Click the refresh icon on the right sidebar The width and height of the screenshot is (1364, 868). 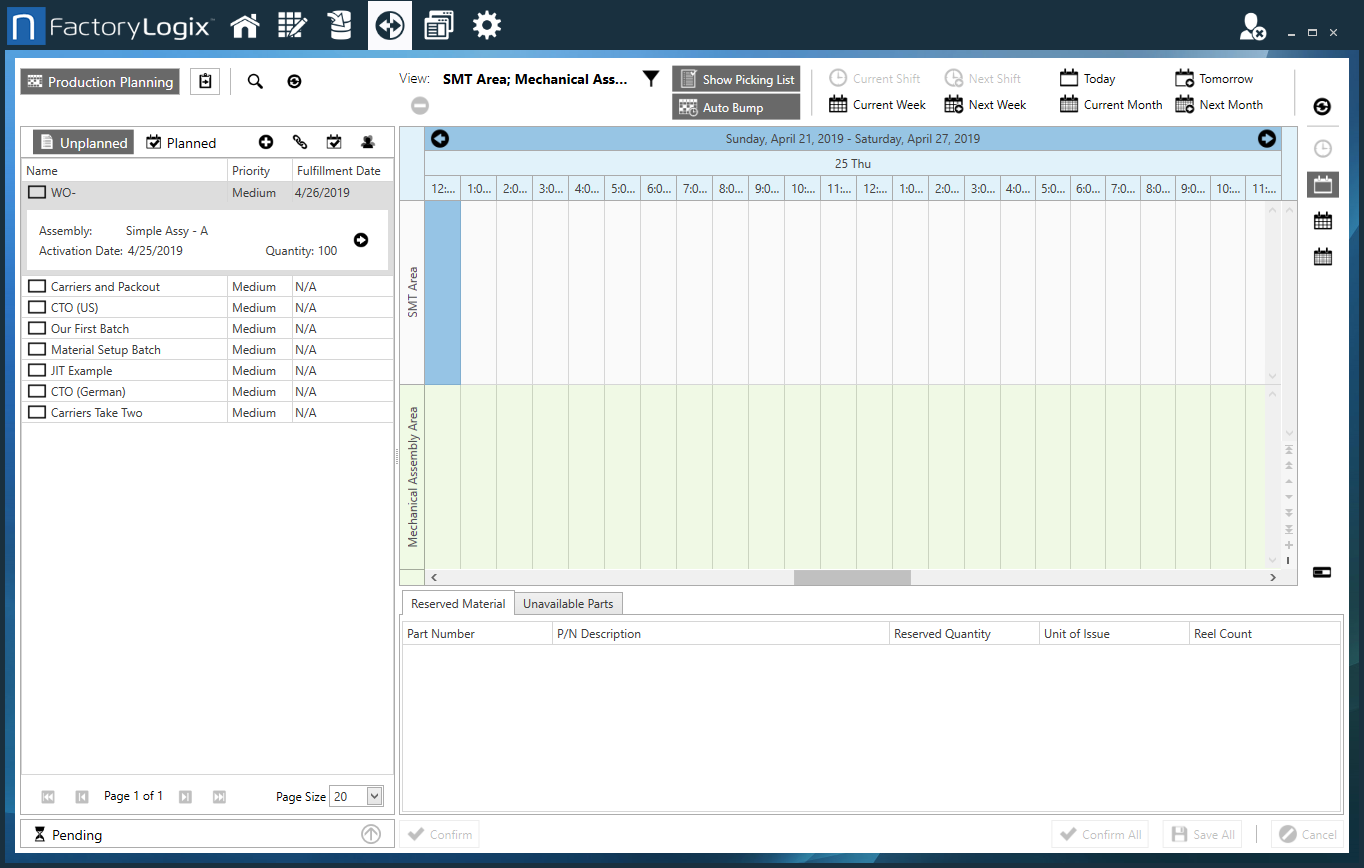(1322, 107)
